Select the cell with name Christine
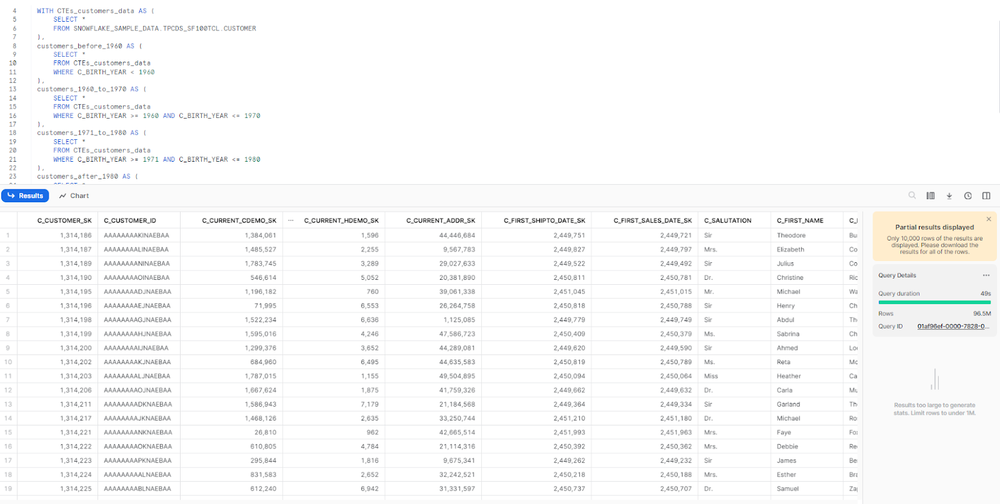The width and height of the screenshot is (1000, 504). 807,278
